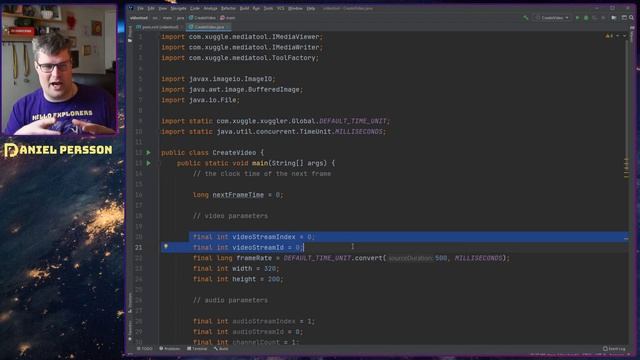This screenshot has height=360, width=640.
Task: Click run gutter icon beside CreateVideo class
Action: (149, 153)
